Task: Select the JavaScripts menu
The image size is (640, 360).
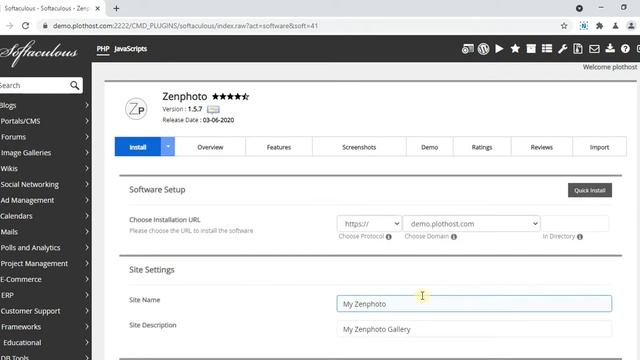Action: click(131, 49)
